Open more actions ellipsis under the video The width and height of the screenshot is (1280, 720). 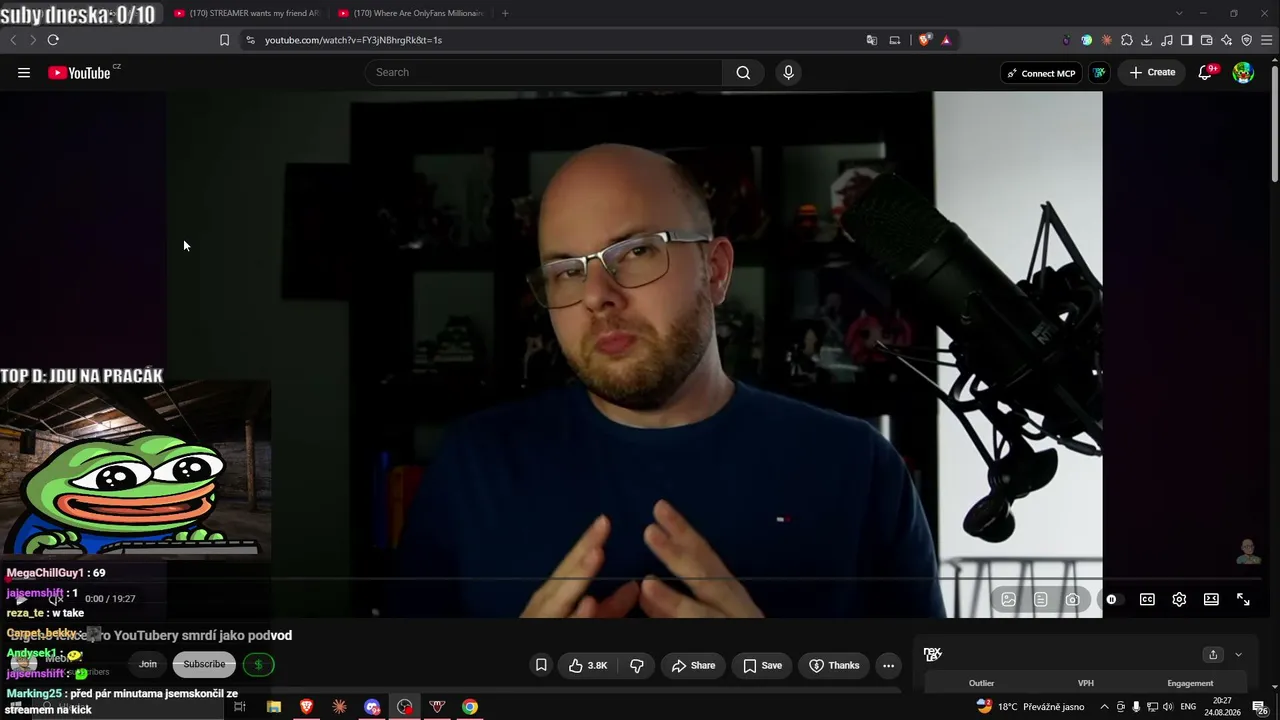[888, 665]
